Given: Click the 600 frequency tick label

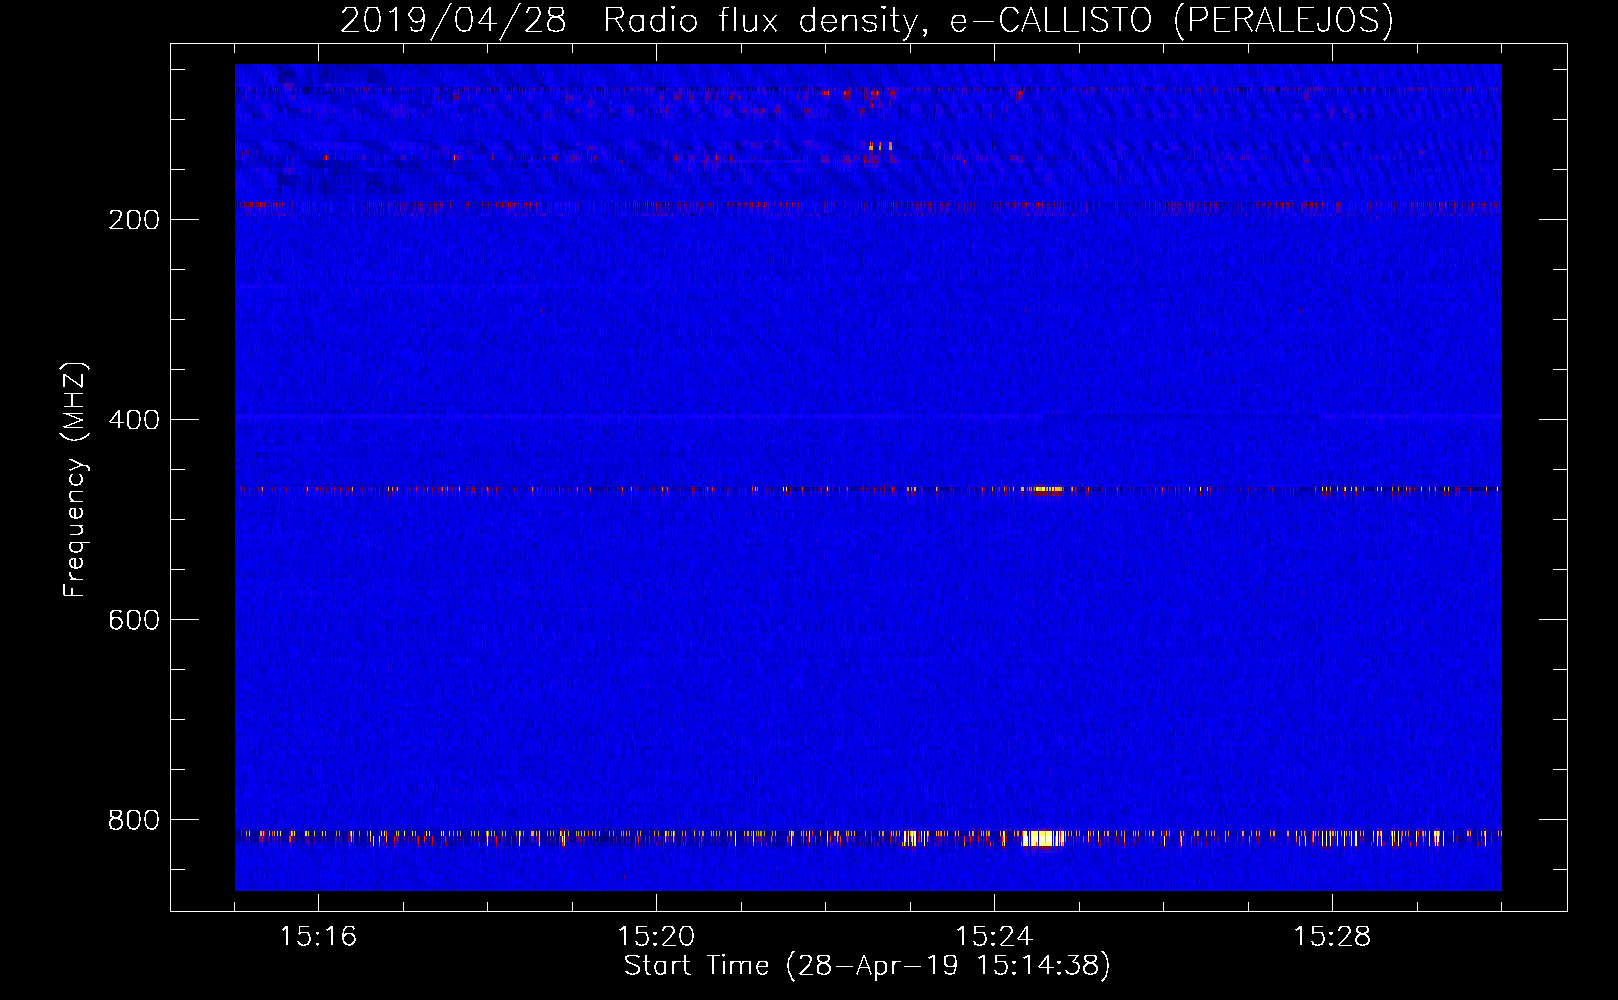Looking at the screenshot, I should pyautogui.click(x=134, y=620).
